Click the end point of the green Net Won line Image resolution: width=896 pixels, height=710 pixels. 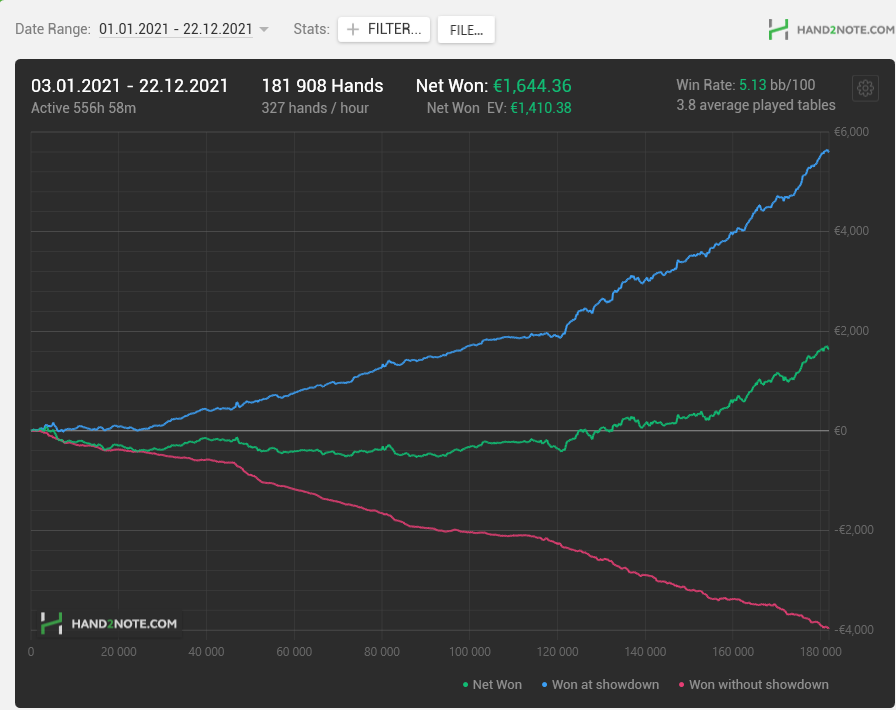coord(828,349)
